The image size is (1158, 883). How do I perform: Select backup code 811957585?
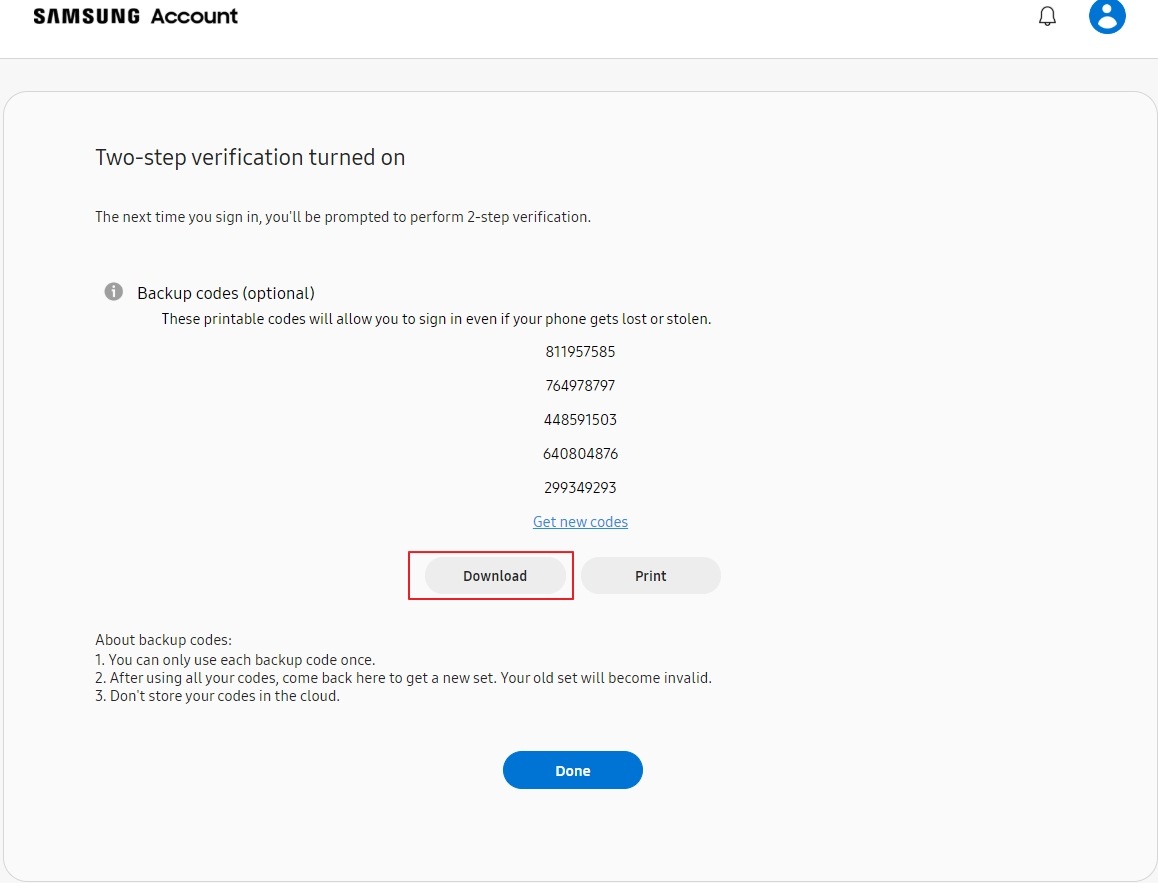coord(580,351)
